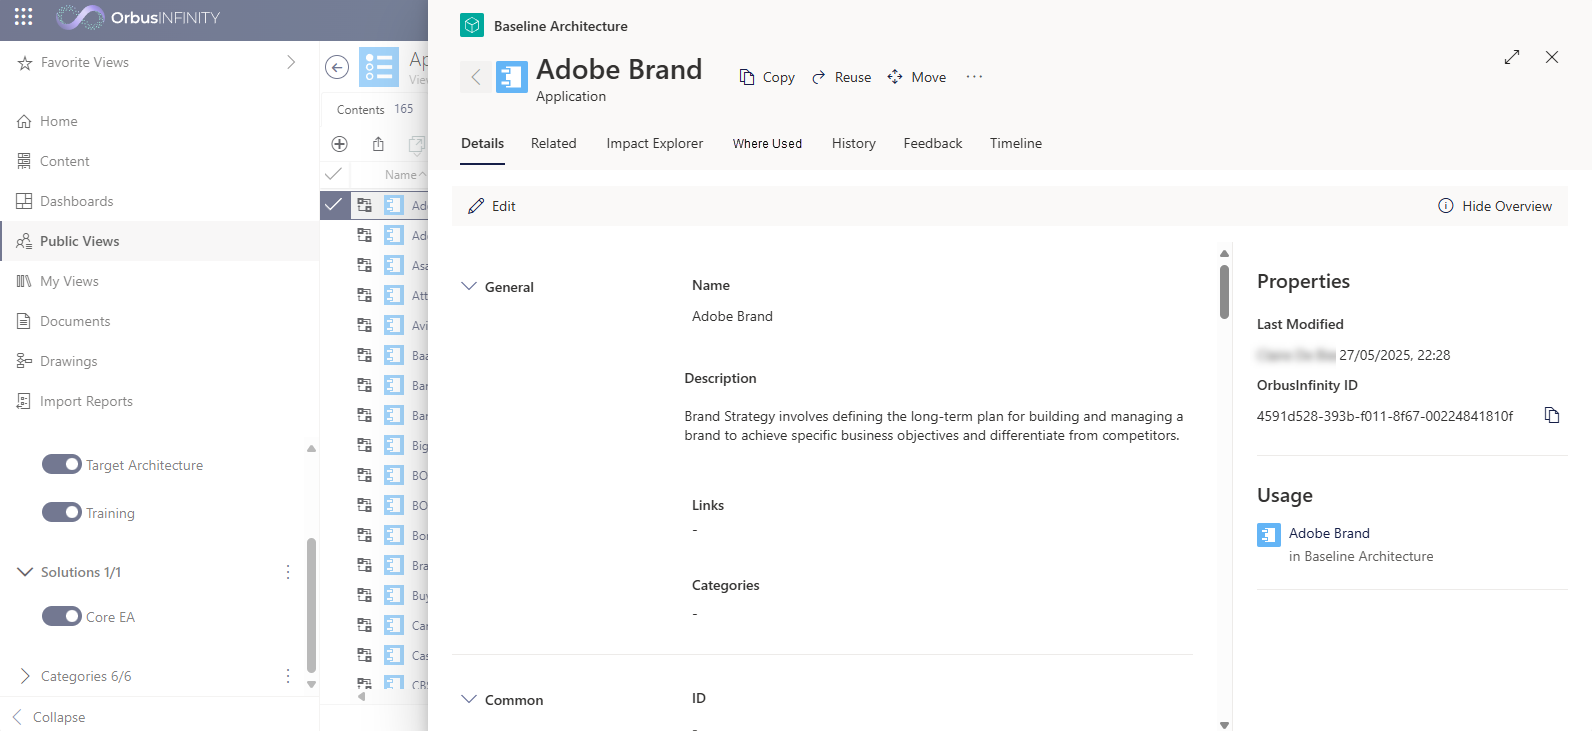Viewport: 1592px width, 731px height.
Task: Click the more options ellipsis in the header
Action: [x=974, y=76]
